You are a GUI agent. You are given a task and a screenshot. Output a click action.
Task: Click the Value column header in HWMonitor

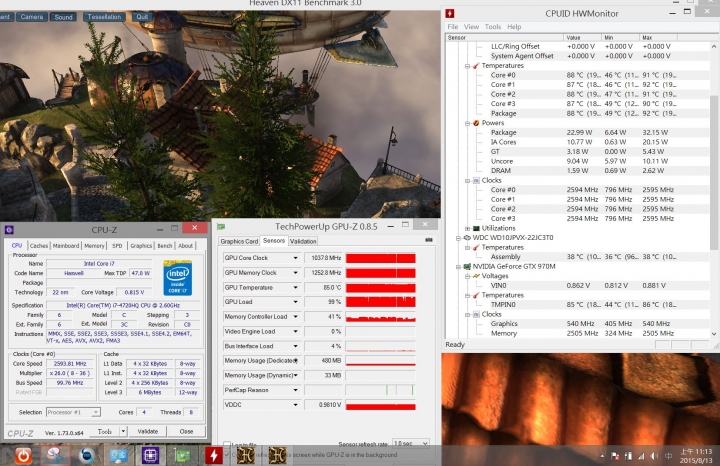[582, 37]
